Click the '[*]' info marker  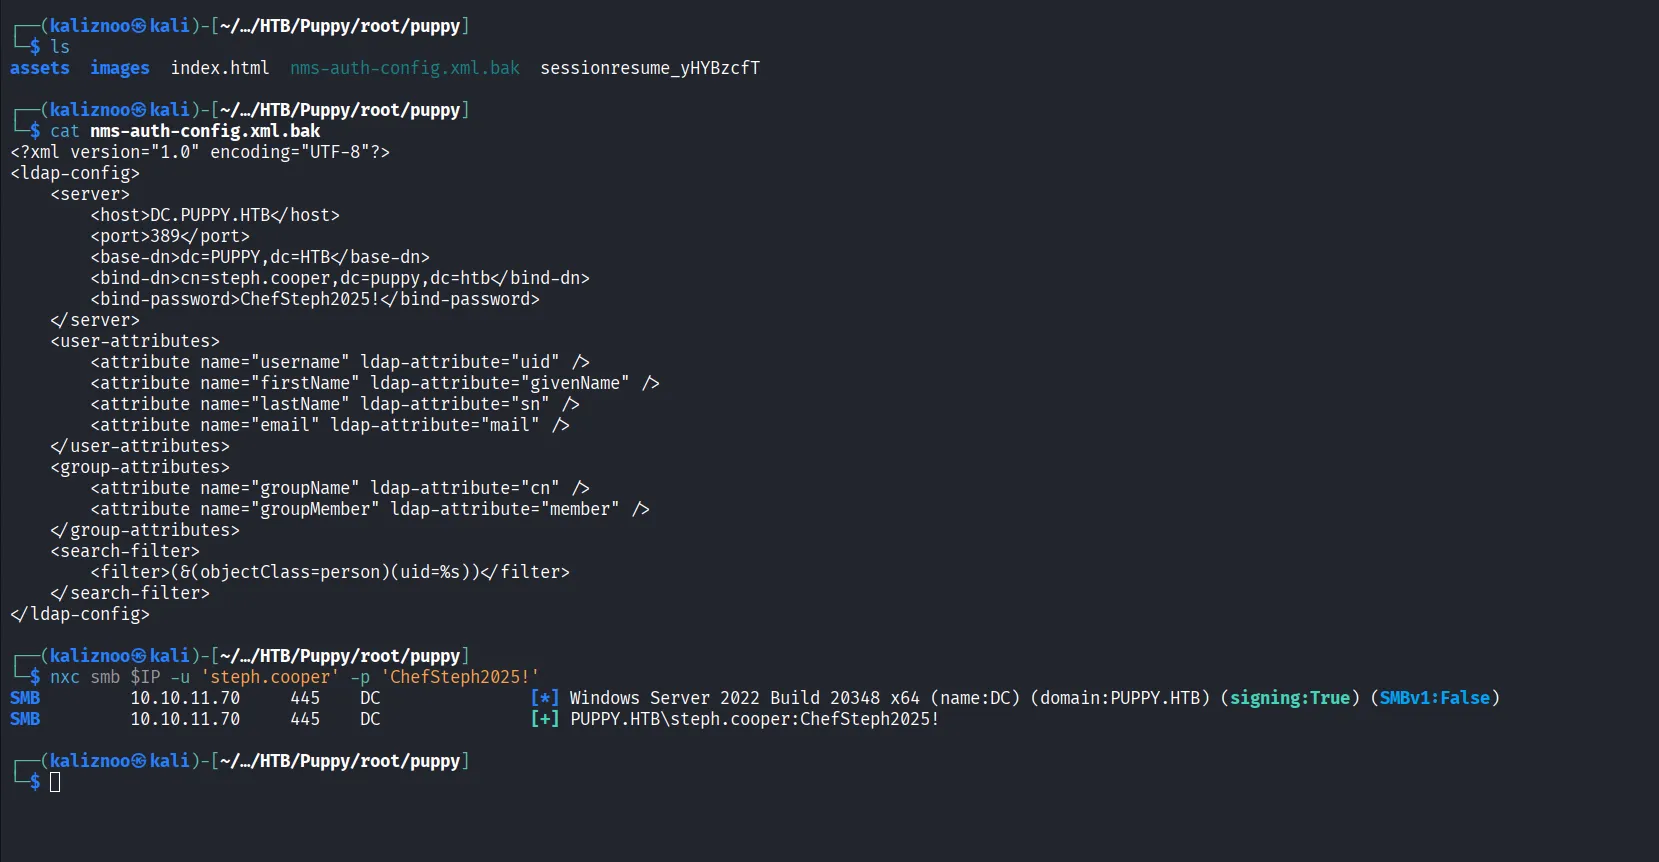tap(545, 698)
